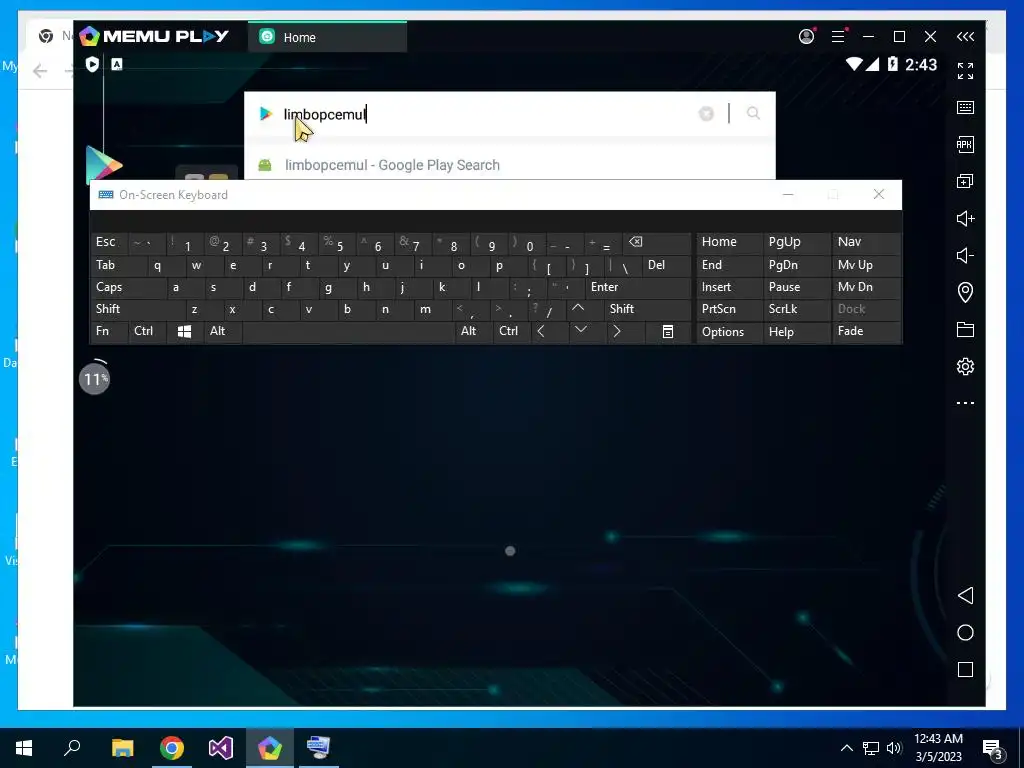Click the Fade key on on-screen keyboard
Screen dimensions: 1024x768
[867, 332]
